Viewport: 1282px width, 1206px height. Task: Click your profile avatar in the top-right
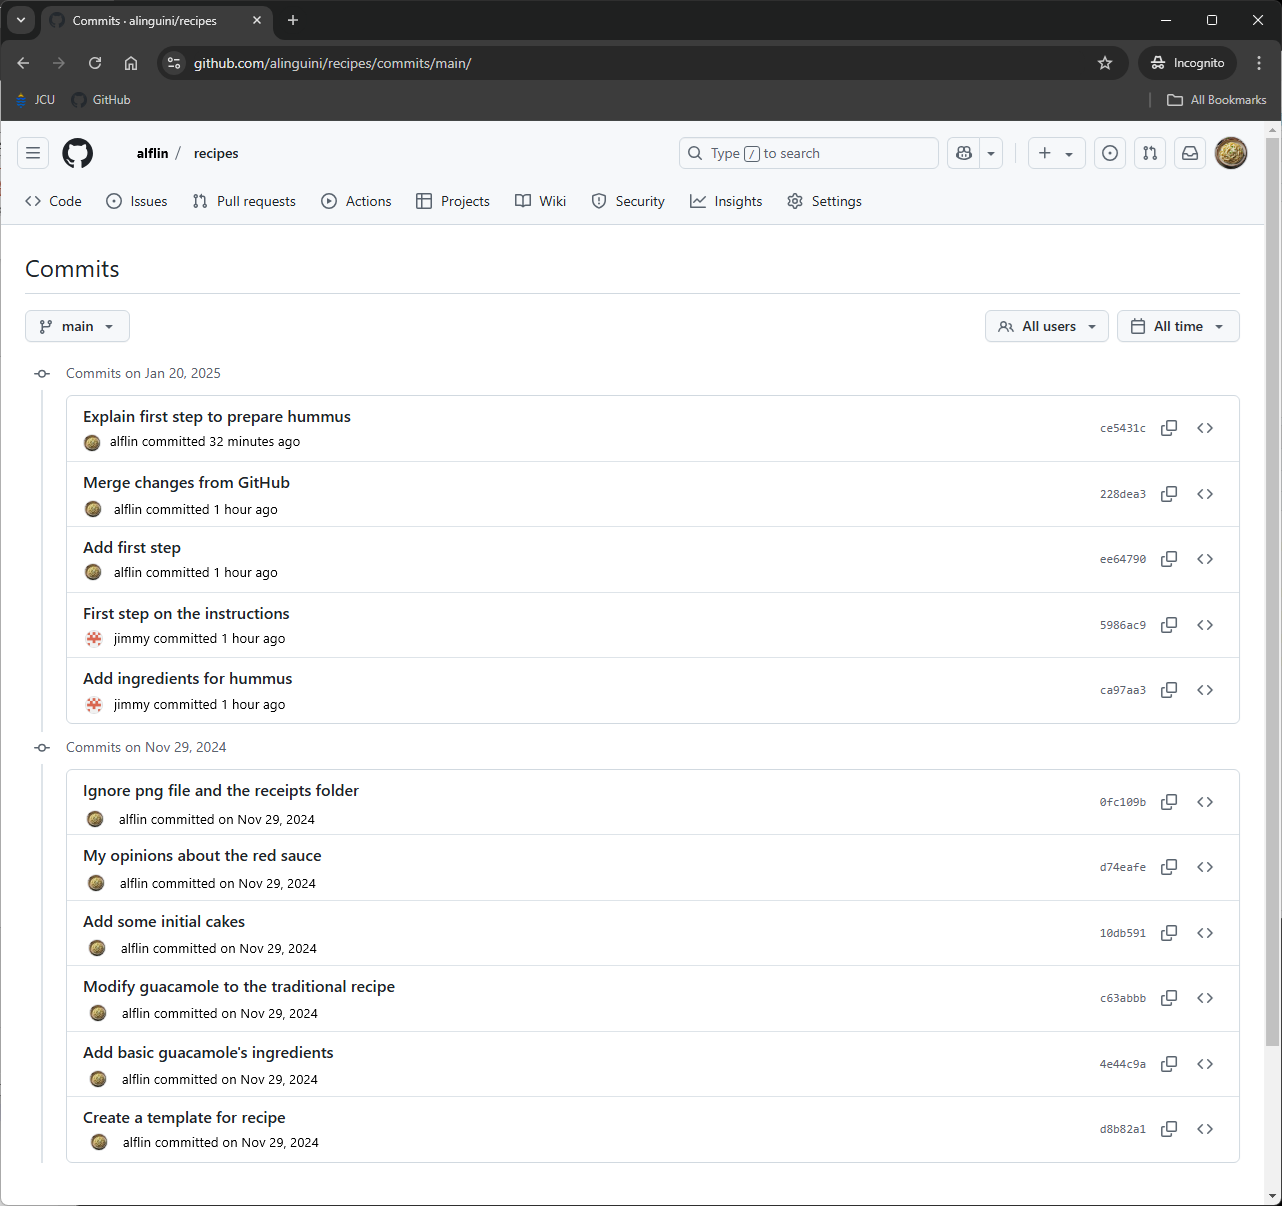coord(1231,153)
